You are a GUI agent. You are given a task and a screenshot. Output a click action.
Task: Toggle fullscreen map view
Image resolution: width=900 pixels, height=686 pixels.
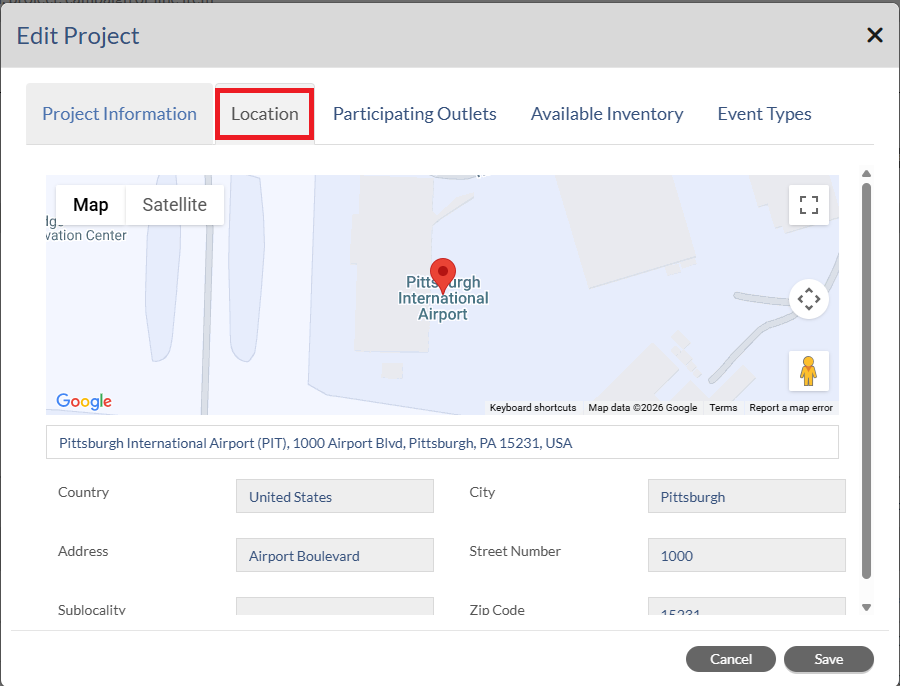pos(808,205)
